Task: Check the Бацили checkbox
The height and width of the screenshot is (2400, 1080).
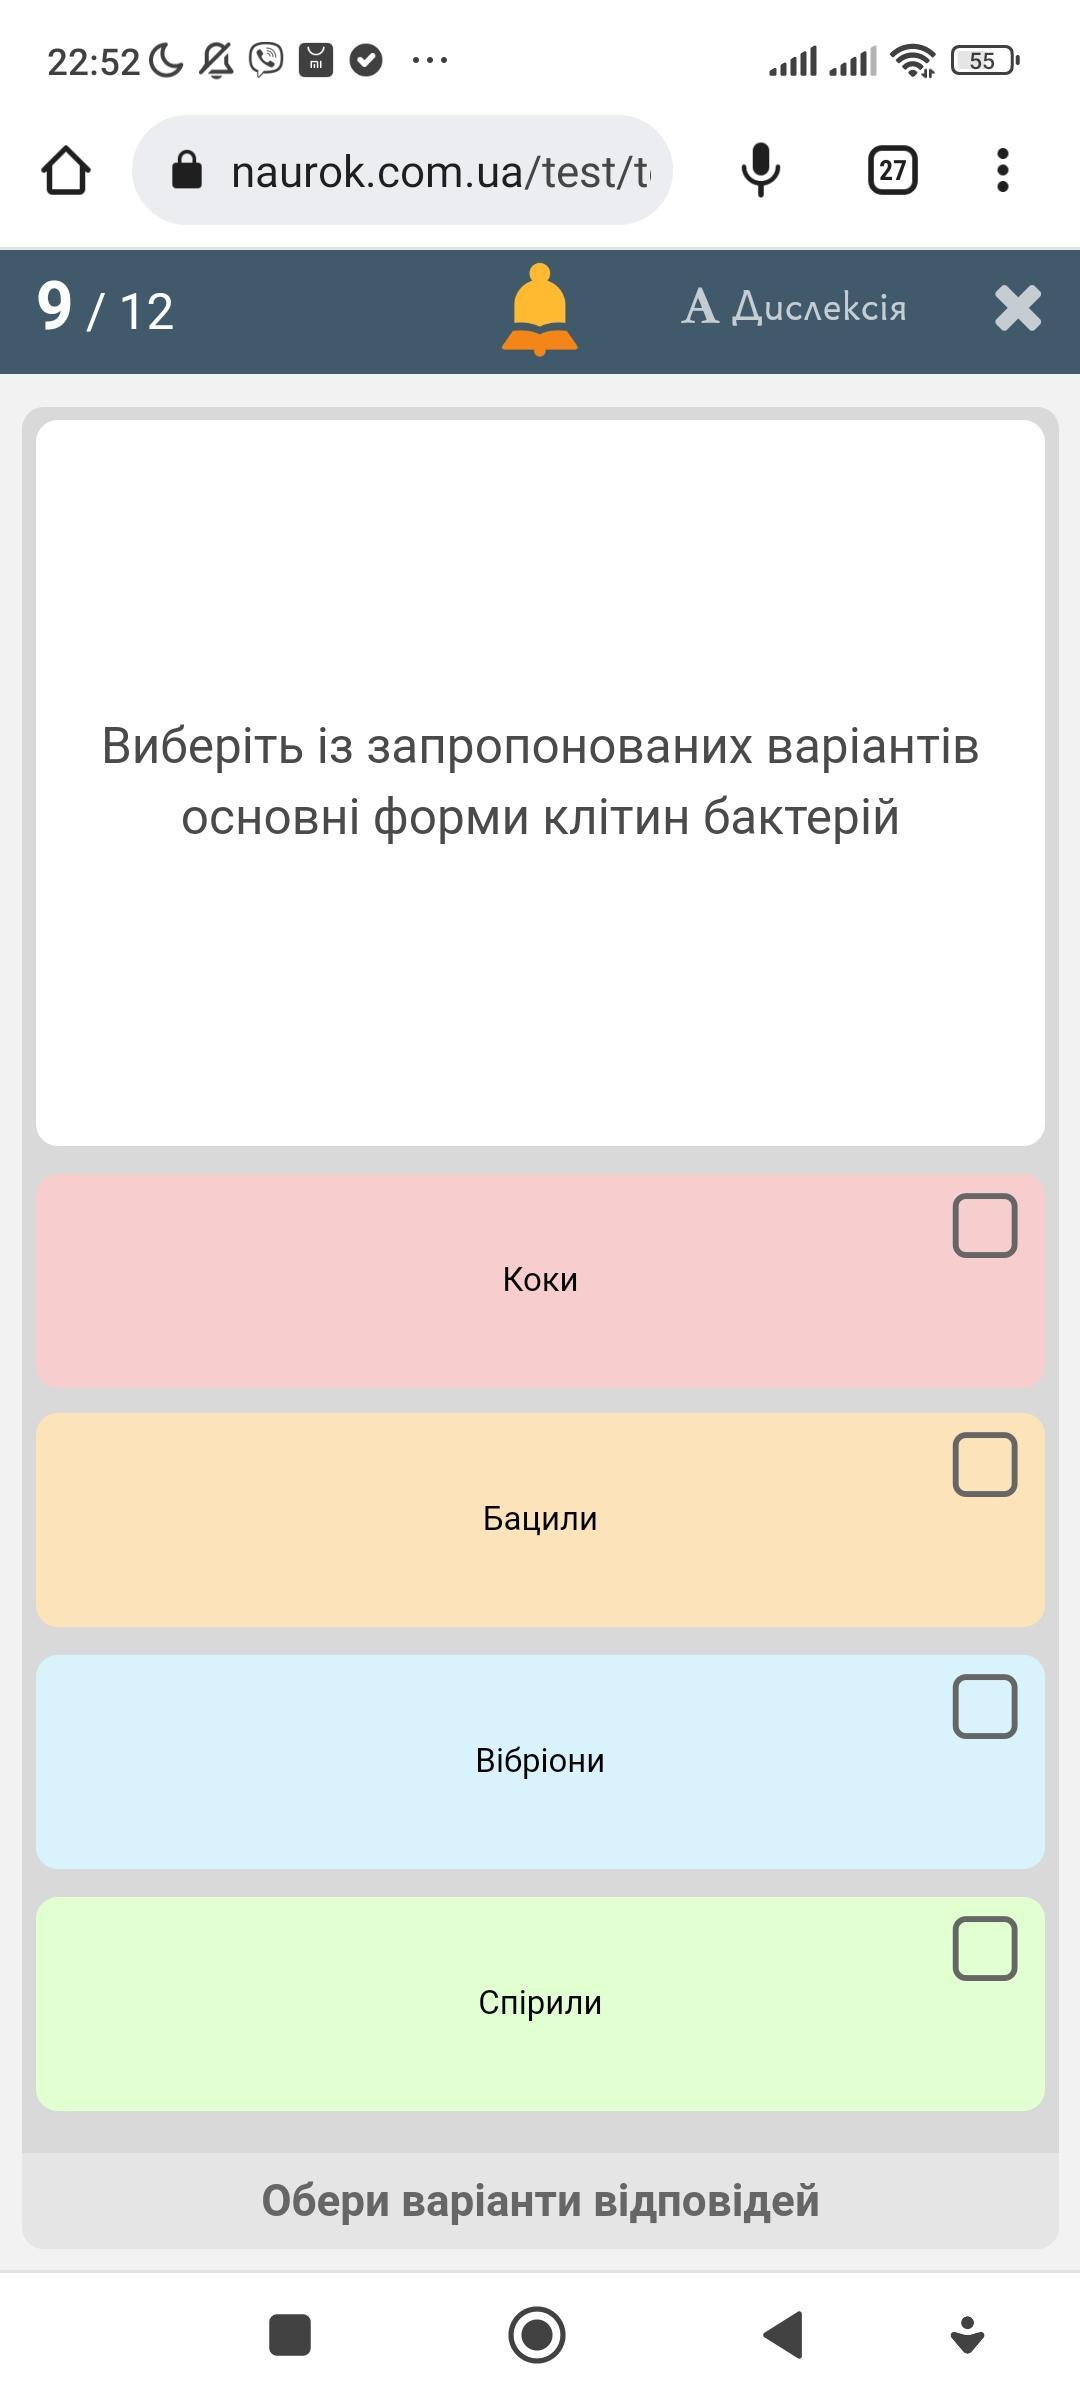Action: [985, 1465]
